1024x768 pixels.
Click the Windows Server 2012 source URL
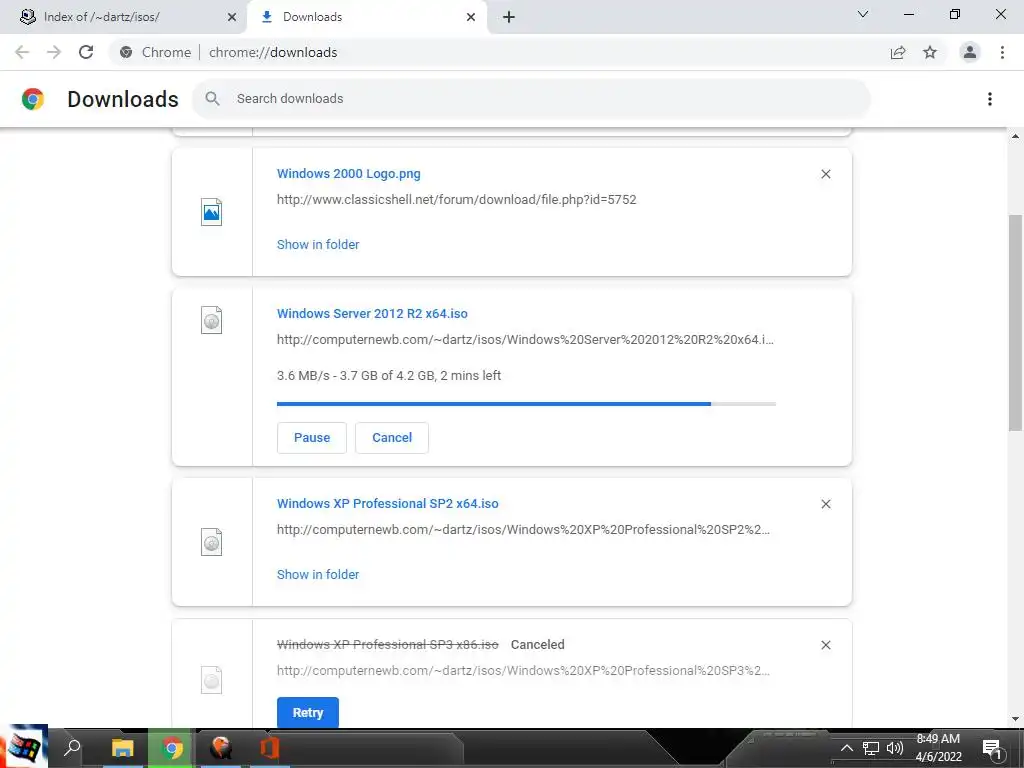[525, 340]
